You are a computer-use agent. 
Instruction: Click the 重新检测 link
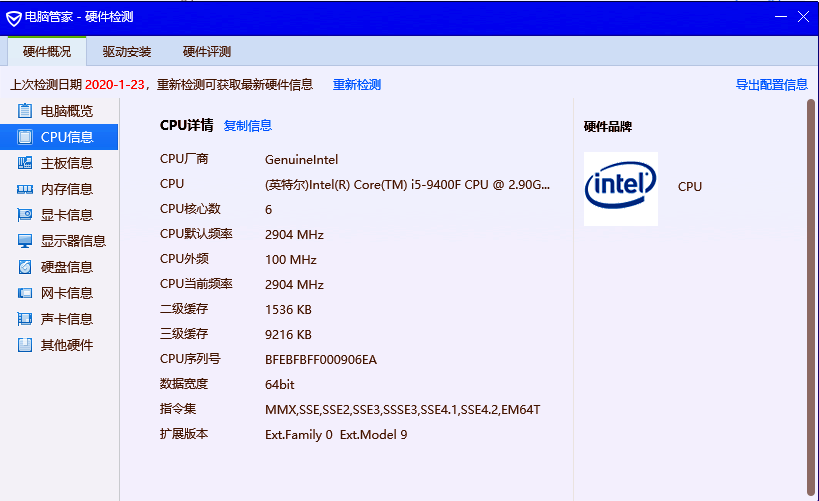[357, 85]
